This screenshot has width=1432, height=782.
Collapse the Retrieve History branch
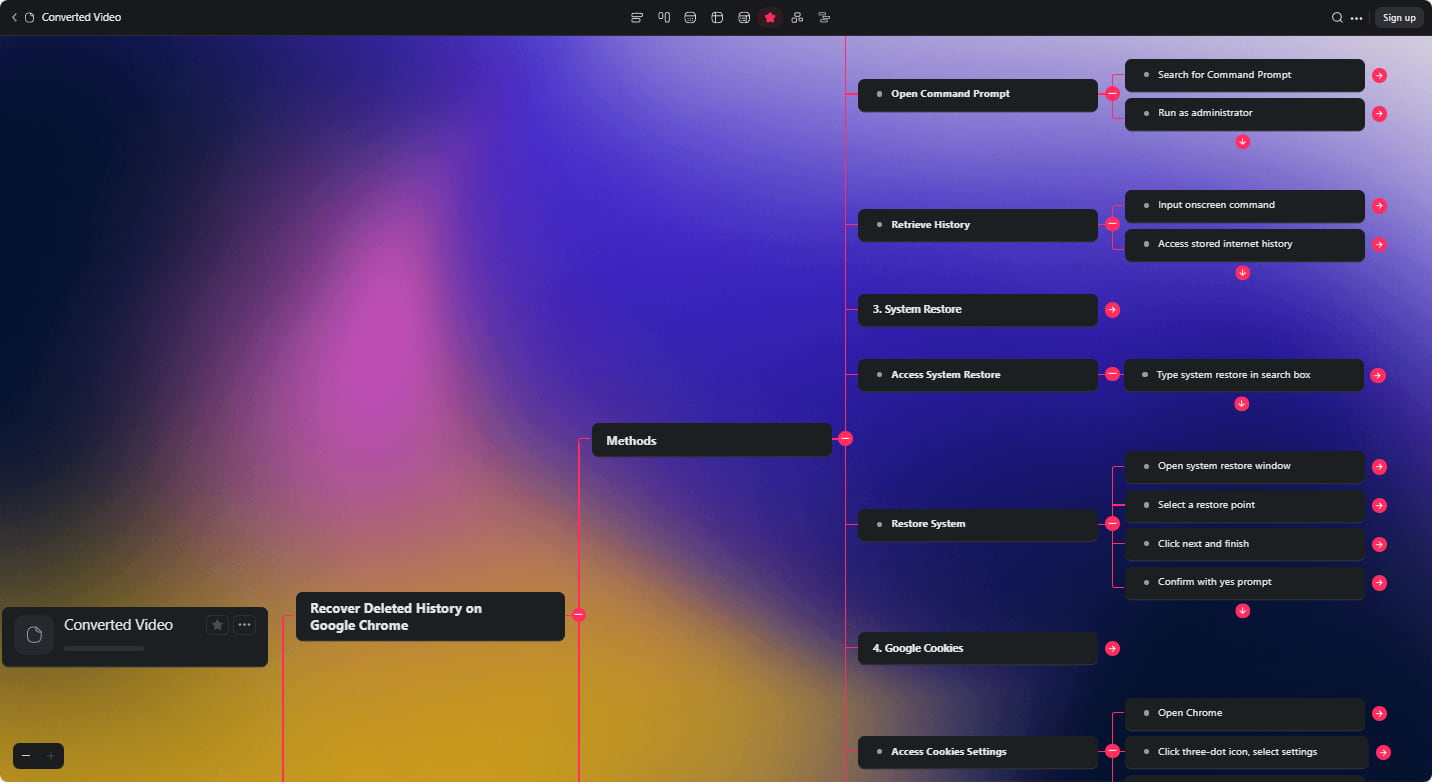click(x=1112, y=224)
